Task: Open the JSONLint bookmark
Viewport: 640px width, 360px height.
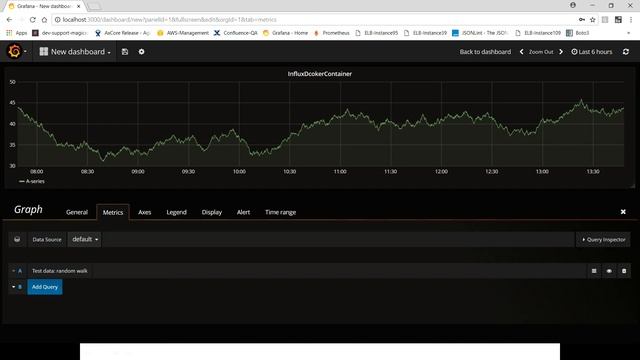Action: coord(480,33)
